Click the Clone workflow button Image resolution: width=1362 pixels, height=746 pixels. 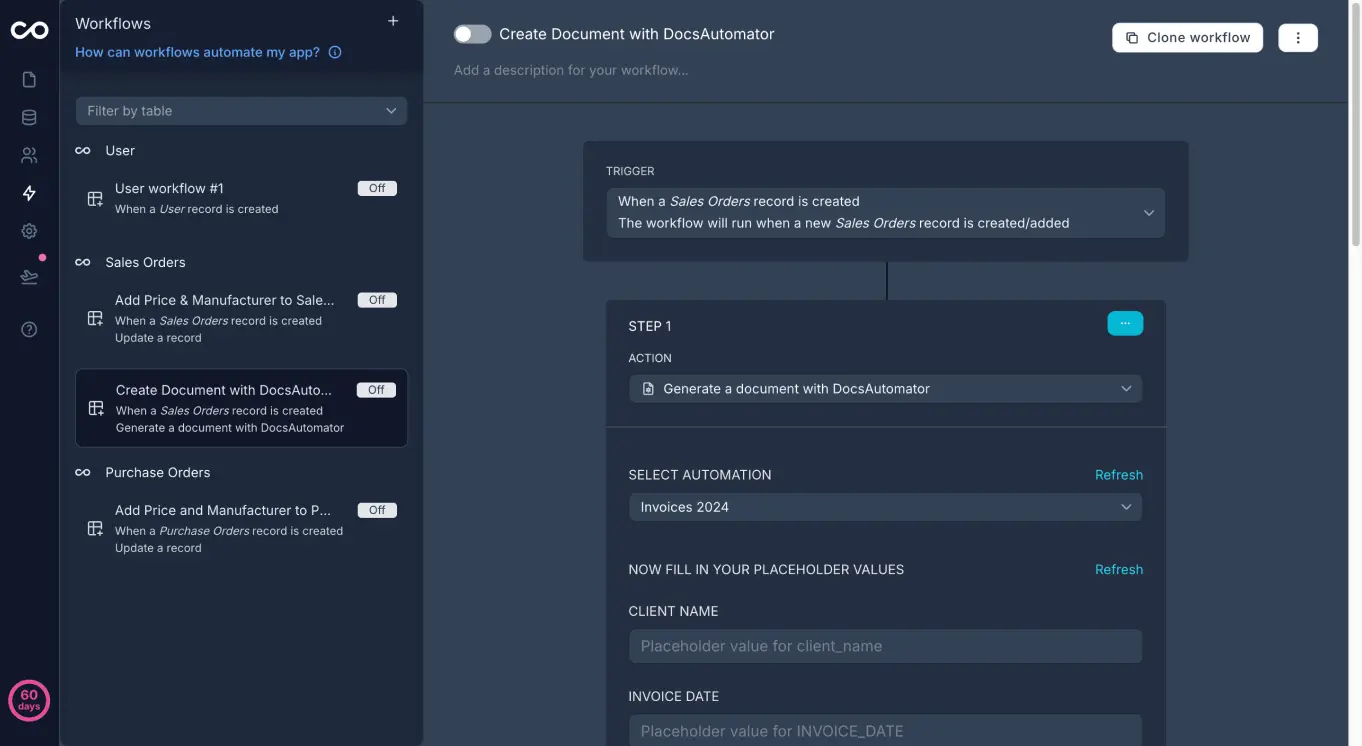click(1187, 37)
